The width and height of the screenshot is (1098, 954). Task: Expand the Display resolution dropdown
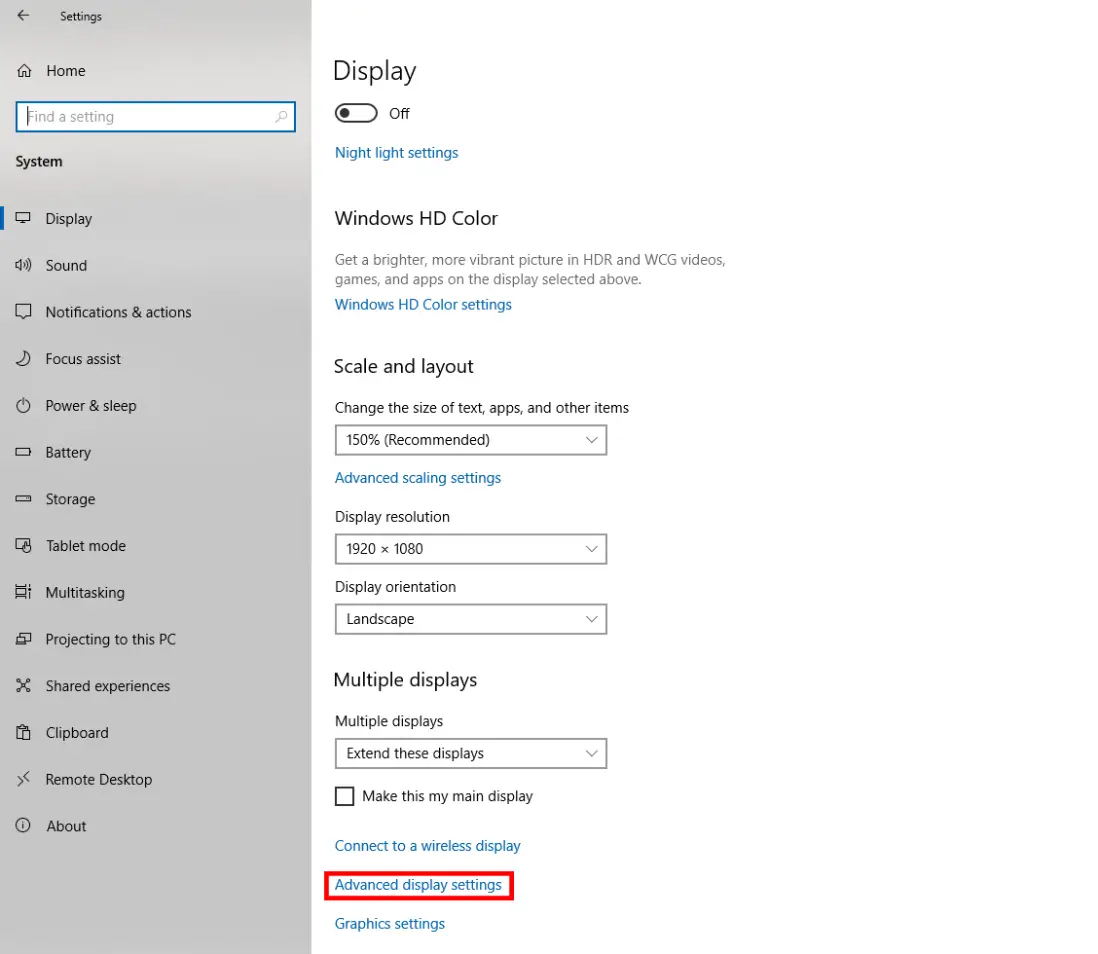pyautogui.click(x=470, y=549)
